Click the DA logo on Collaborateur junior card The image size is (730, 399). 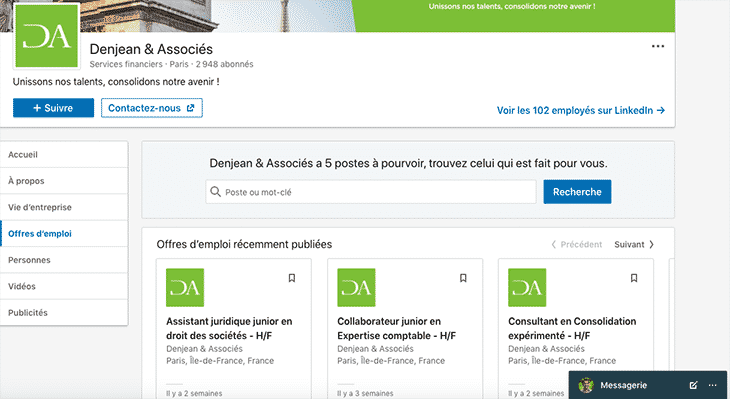click(x=356, y=287)
